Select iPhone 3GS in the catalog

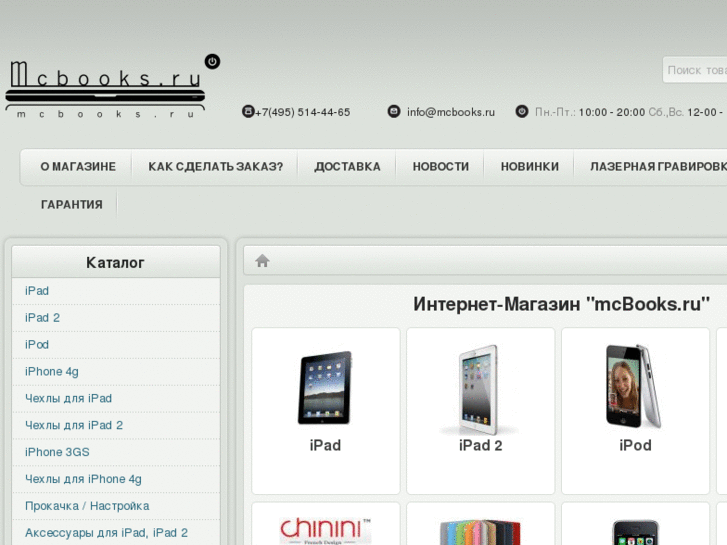click(57, 452)
